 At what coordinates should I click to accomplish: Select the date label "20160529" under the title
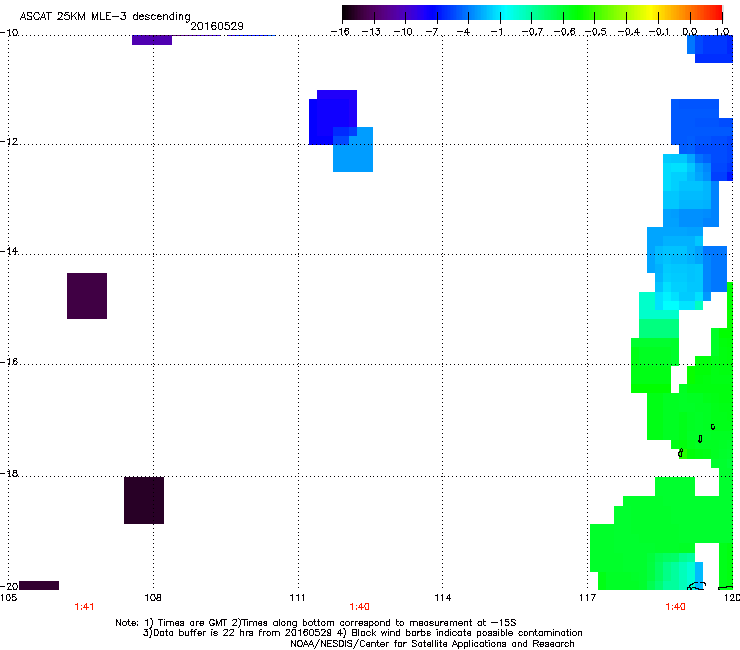click(x=217, y=26)
